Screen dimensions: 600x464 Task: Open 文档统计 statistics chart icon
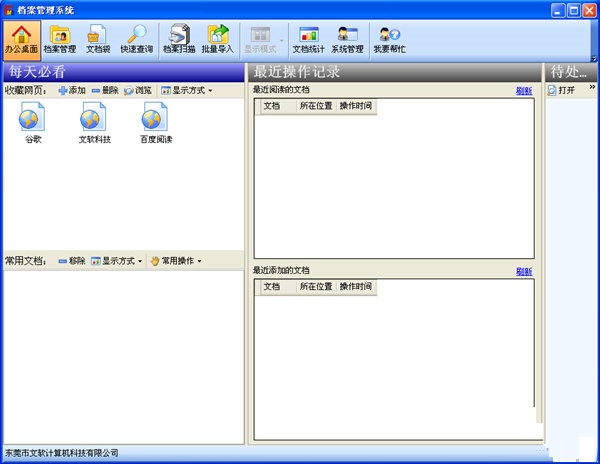[x=308, y=39]
